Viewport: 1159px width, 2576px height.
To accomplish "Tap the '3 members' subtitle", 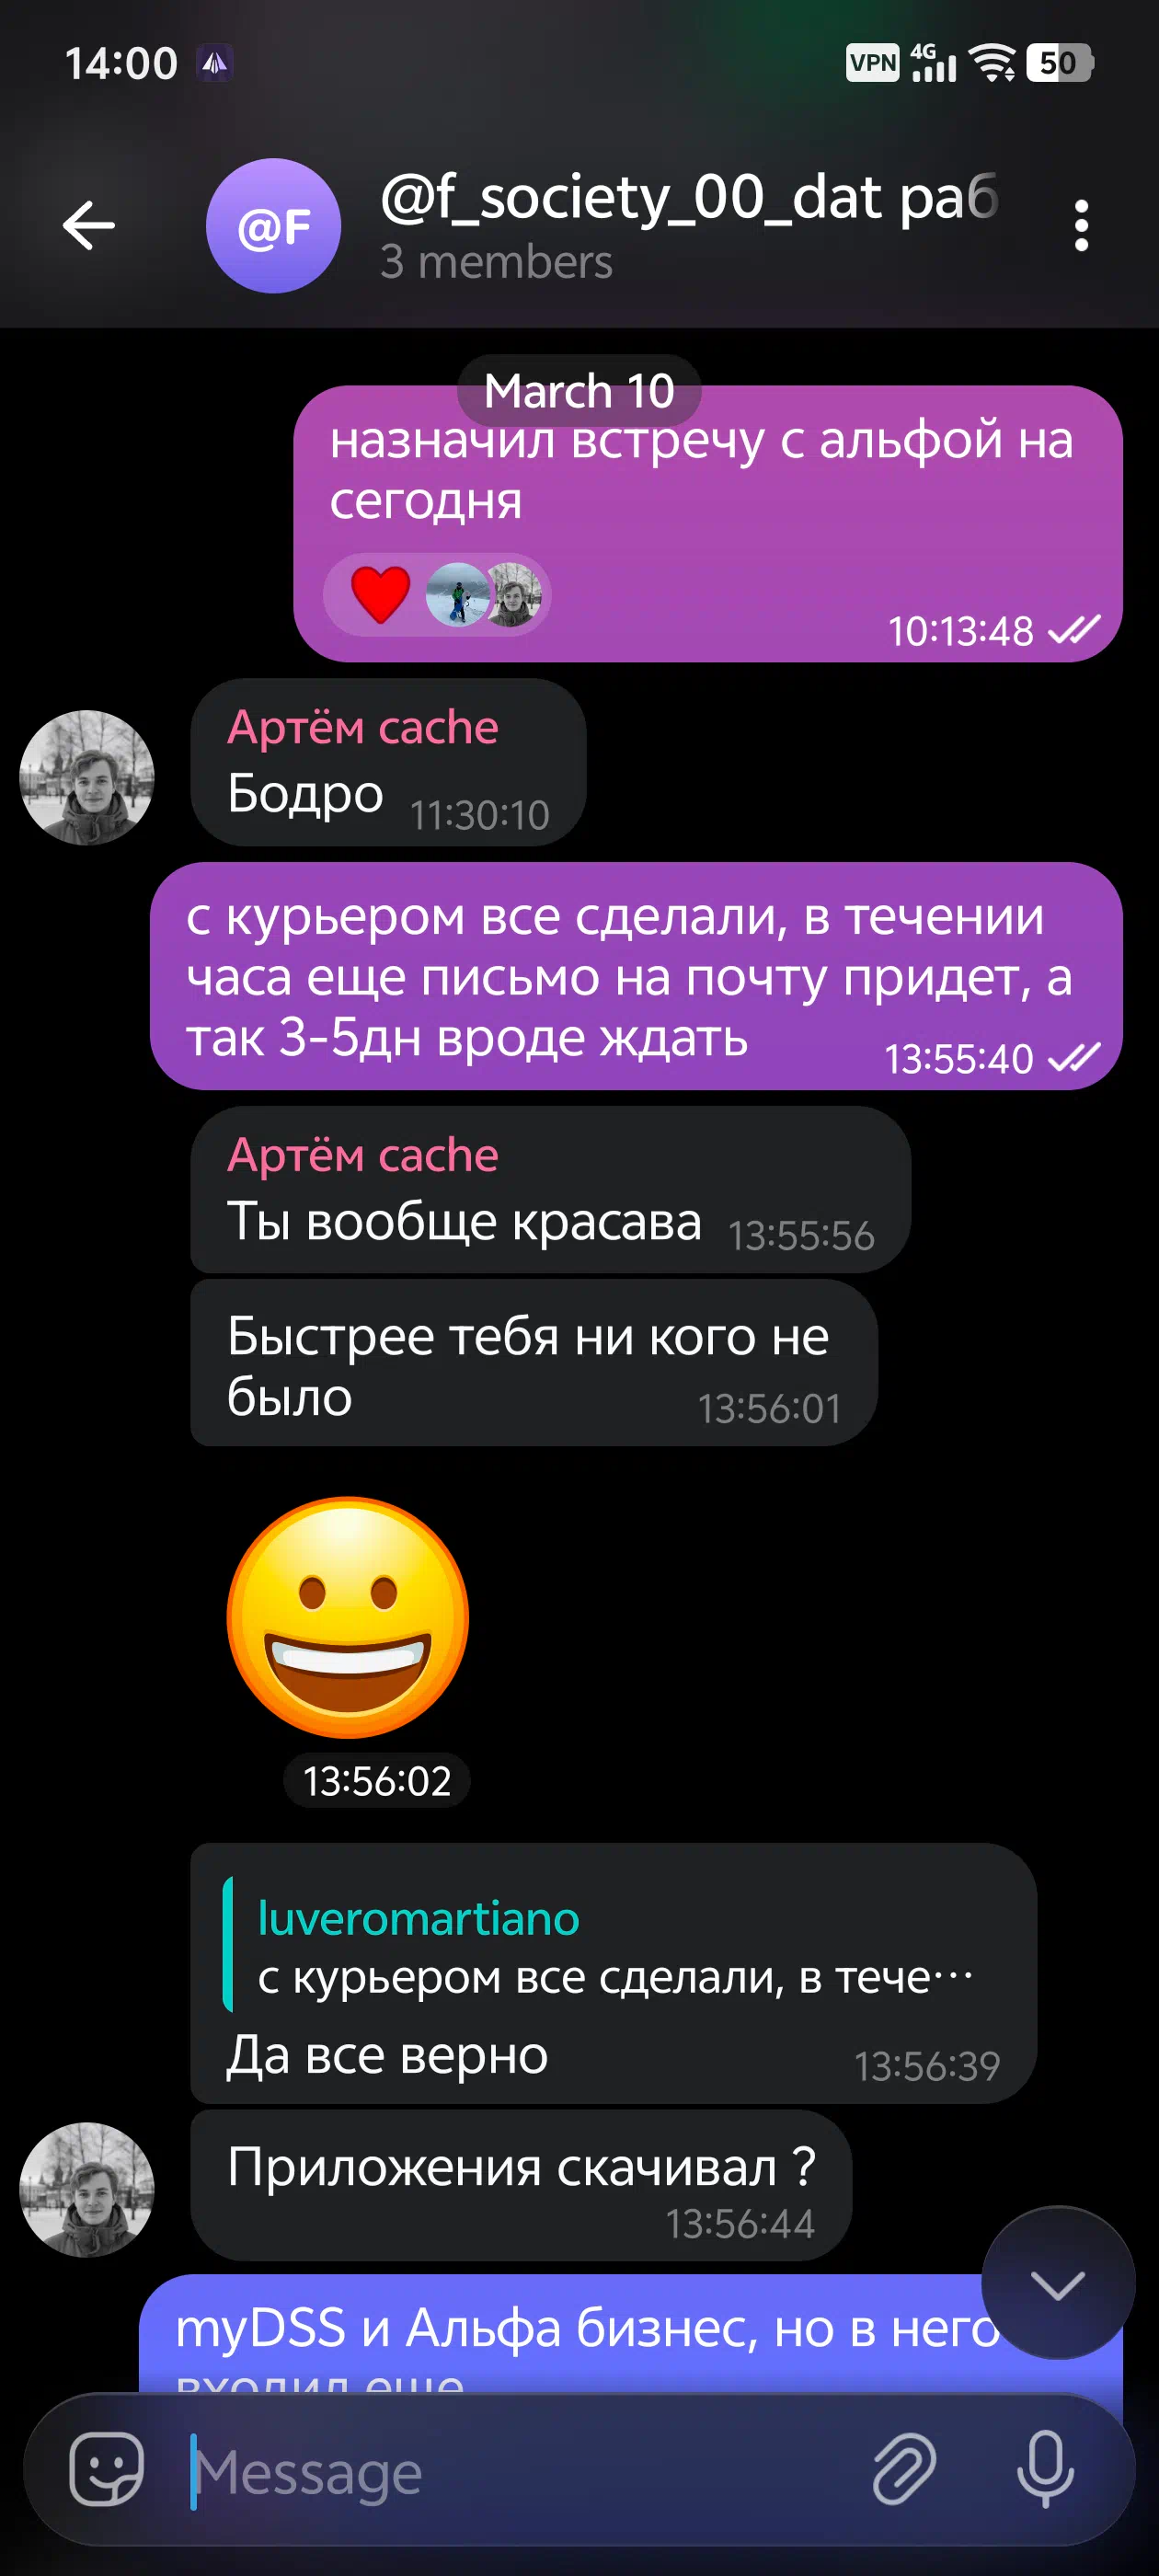I will pos(496,262).
